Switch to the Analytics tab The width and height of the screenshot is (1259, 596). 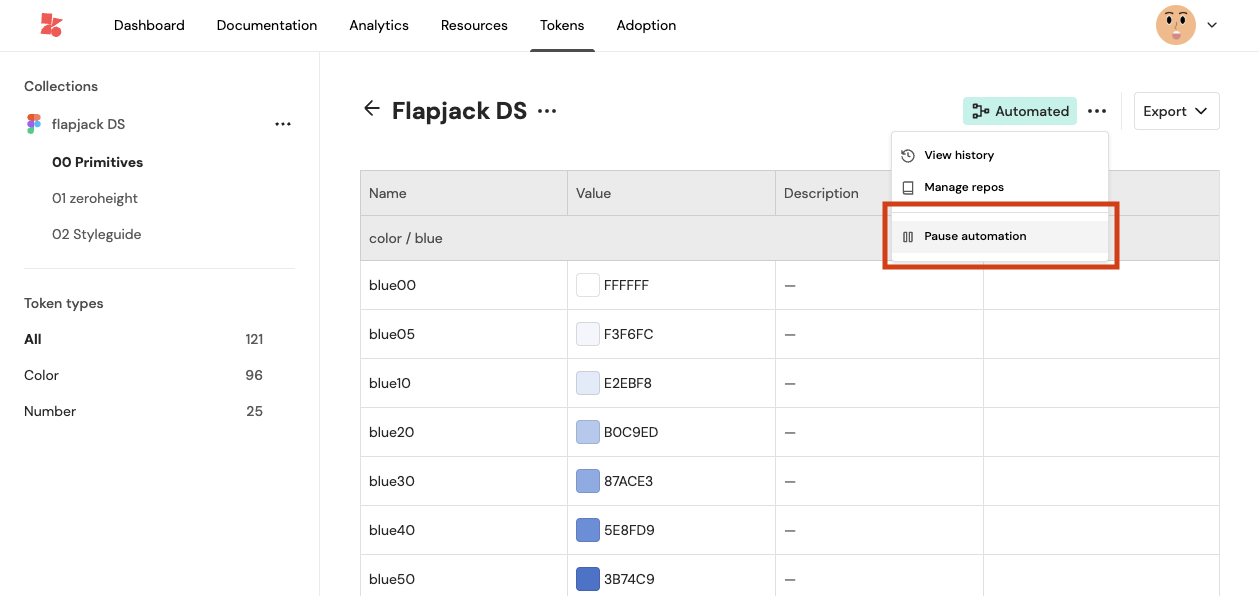379,25
